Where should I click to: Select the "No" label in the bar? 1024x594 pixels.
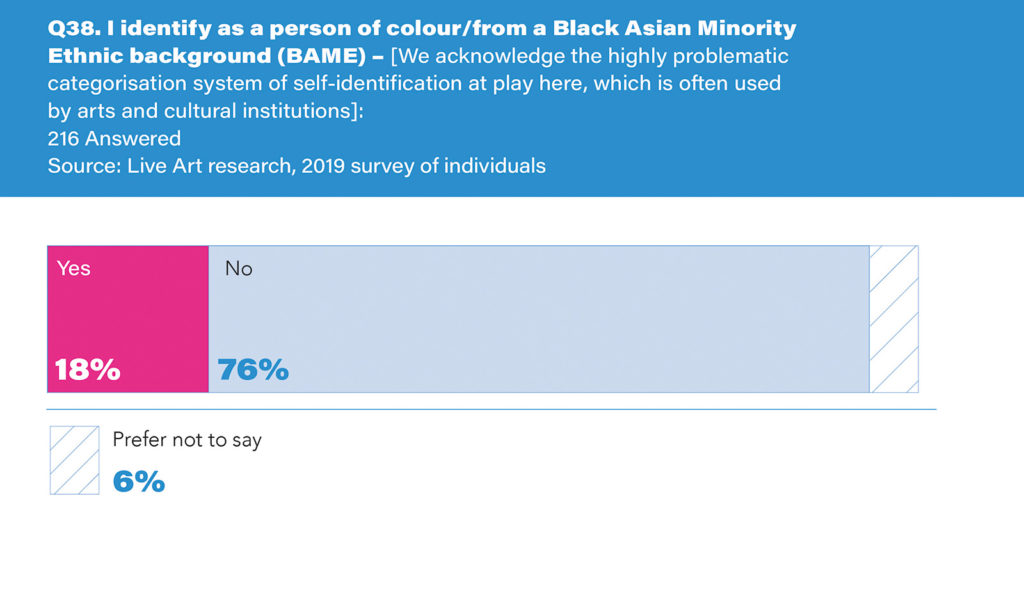tap(238, 268)
